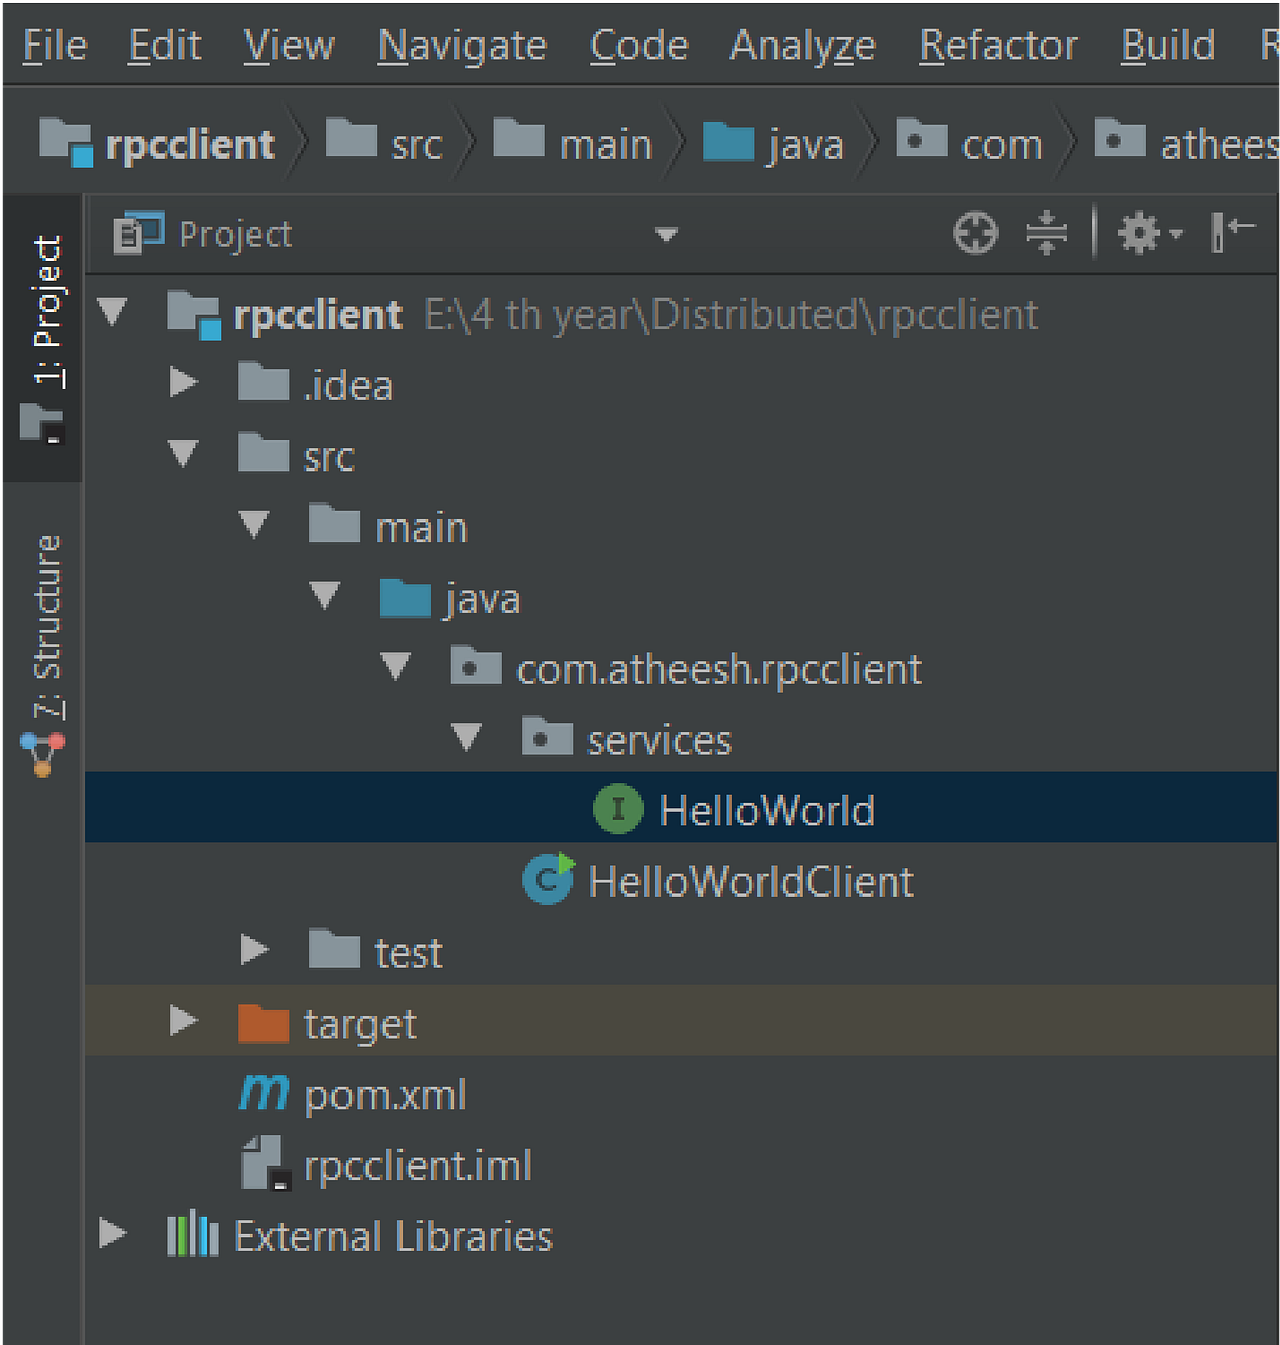Click the HelloWorld interface icon
The height and width of the screenshot is (1345, 1280).
click(x=617, y=809)
